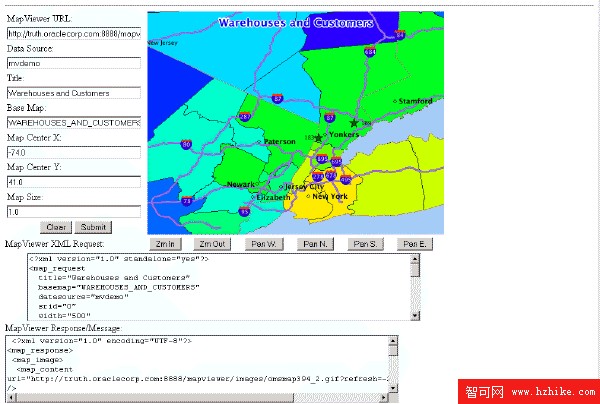Click the horizontal scrollbar thumb in Response box
600x404 pixels.
pos(154,397)
